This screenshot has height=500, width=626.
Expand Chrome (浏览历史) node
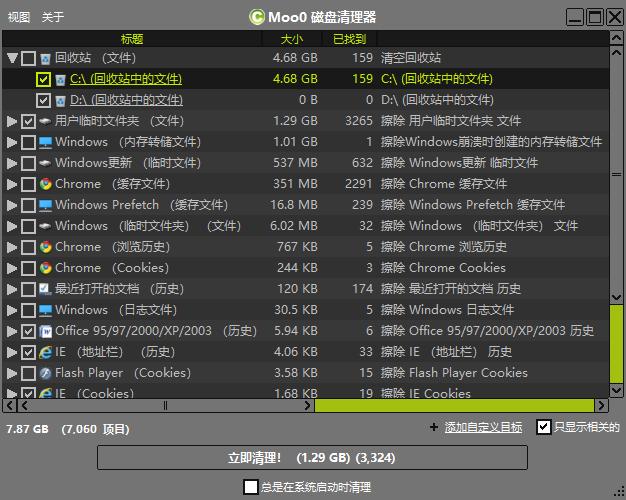[x=12, y=247]
